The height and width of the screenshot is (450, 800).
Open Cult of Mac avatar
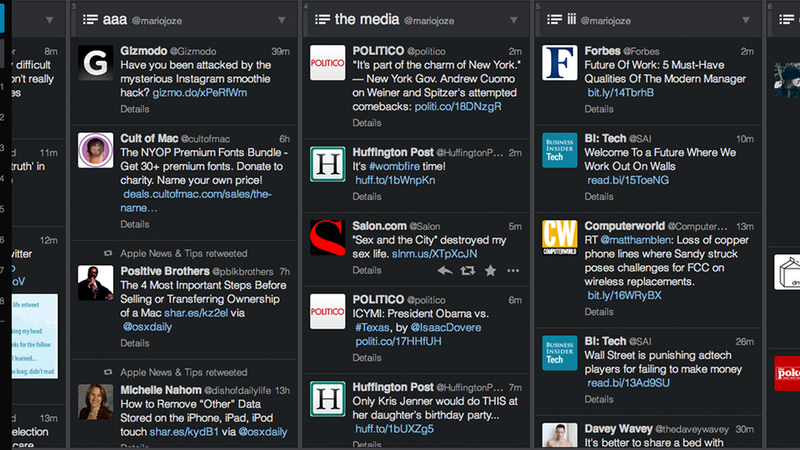[95, 150]
